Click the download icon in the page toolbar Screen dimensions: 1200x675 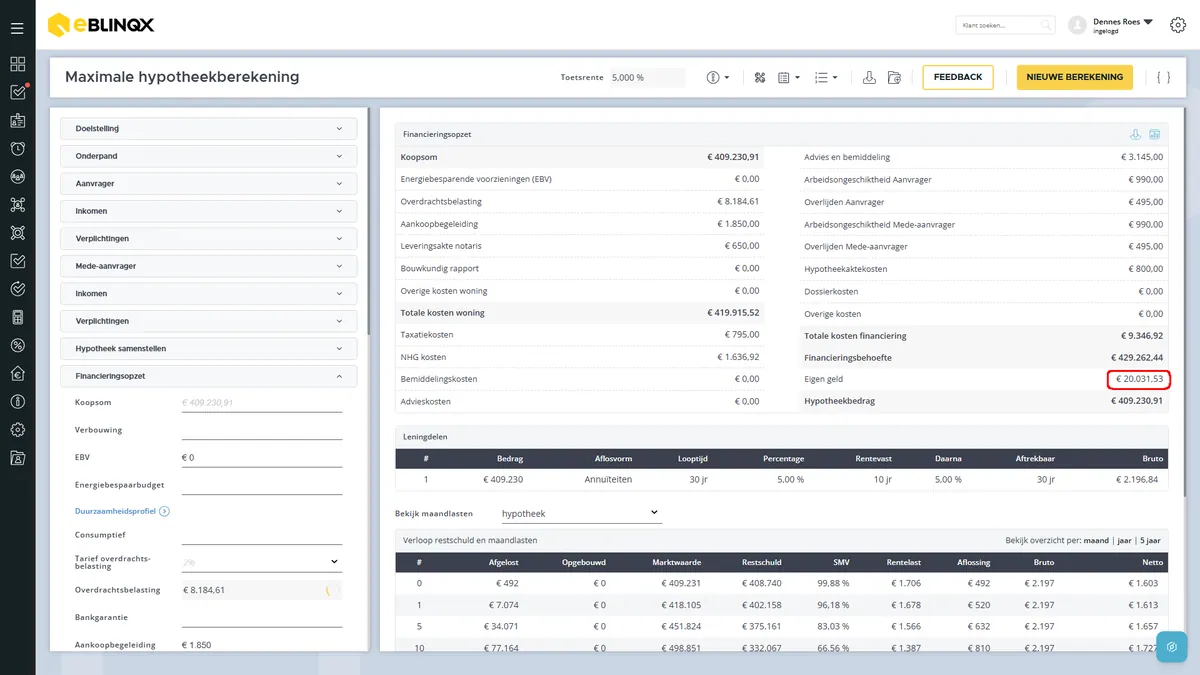coord(869,77)
